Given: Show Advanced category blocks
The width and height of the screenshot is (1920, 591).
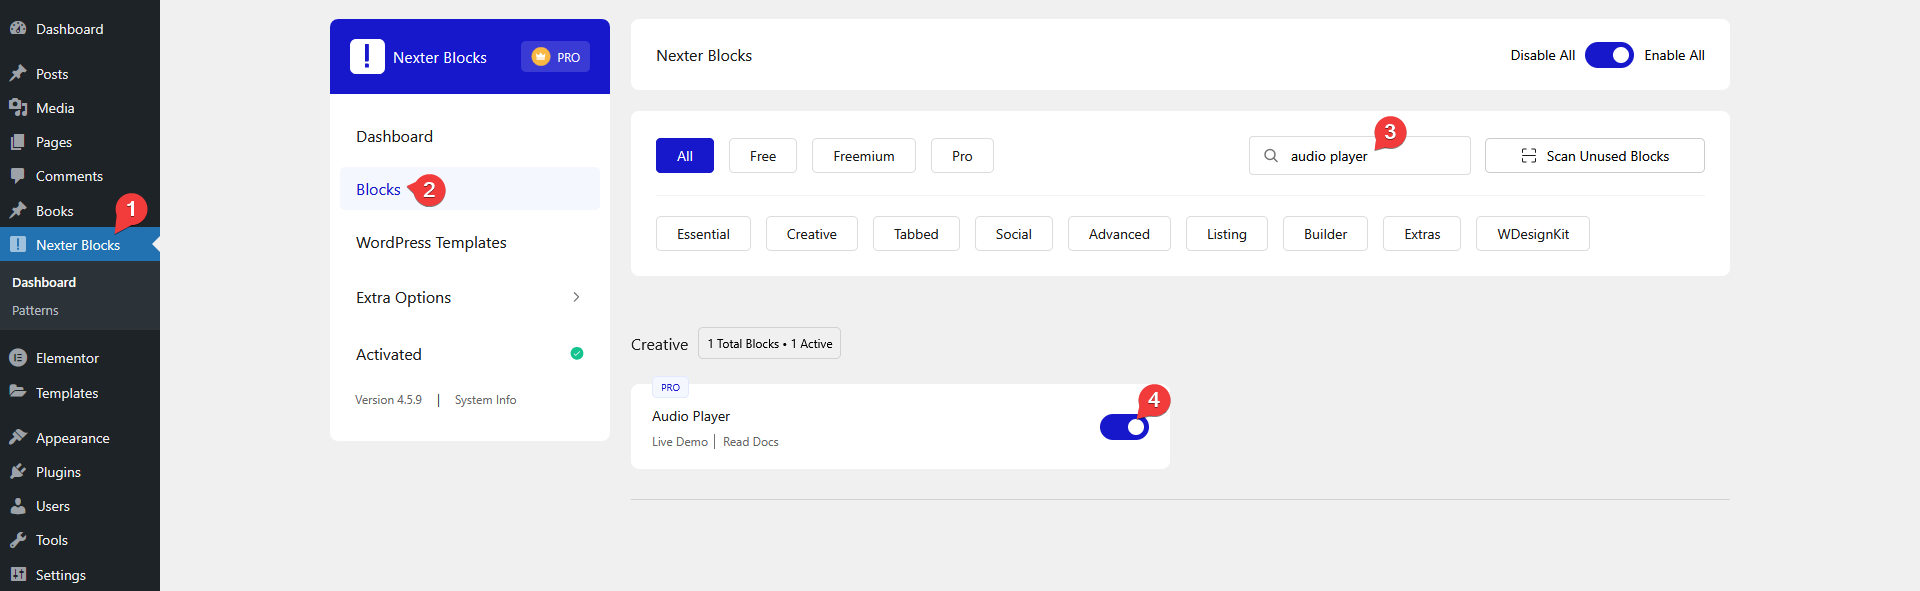Looking at the screenshot, I should point(1119,234).
